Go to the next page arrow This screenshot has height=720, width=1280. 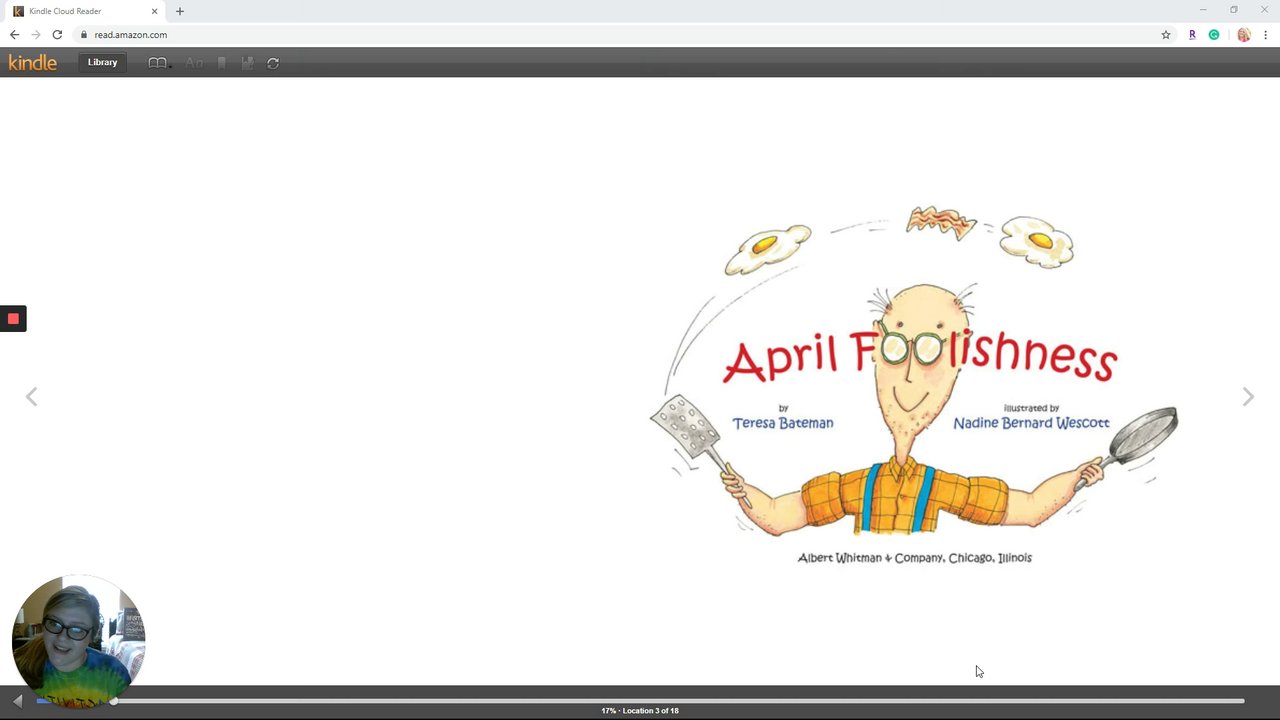coord(1248,397)
